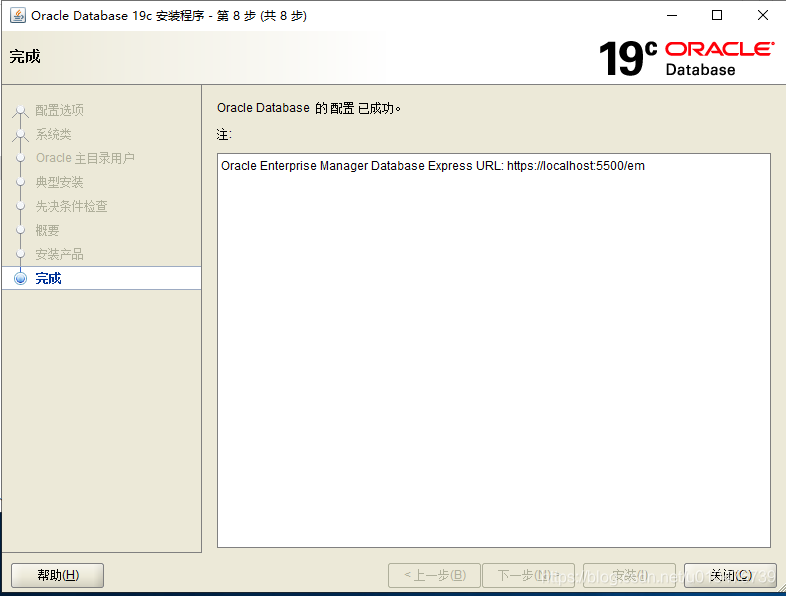This screenshot has height=596, width=786.
Task: Click the 注: label above the notes box
Action: (x=224, y=134)
